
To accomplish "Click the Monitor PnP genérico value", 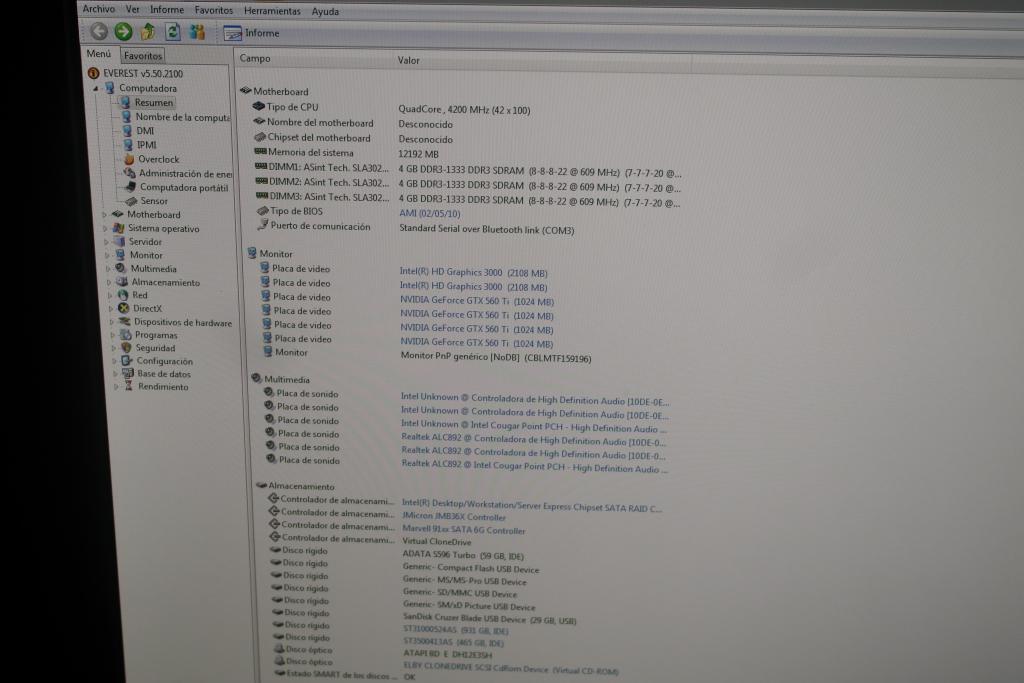I will (496, 357).
